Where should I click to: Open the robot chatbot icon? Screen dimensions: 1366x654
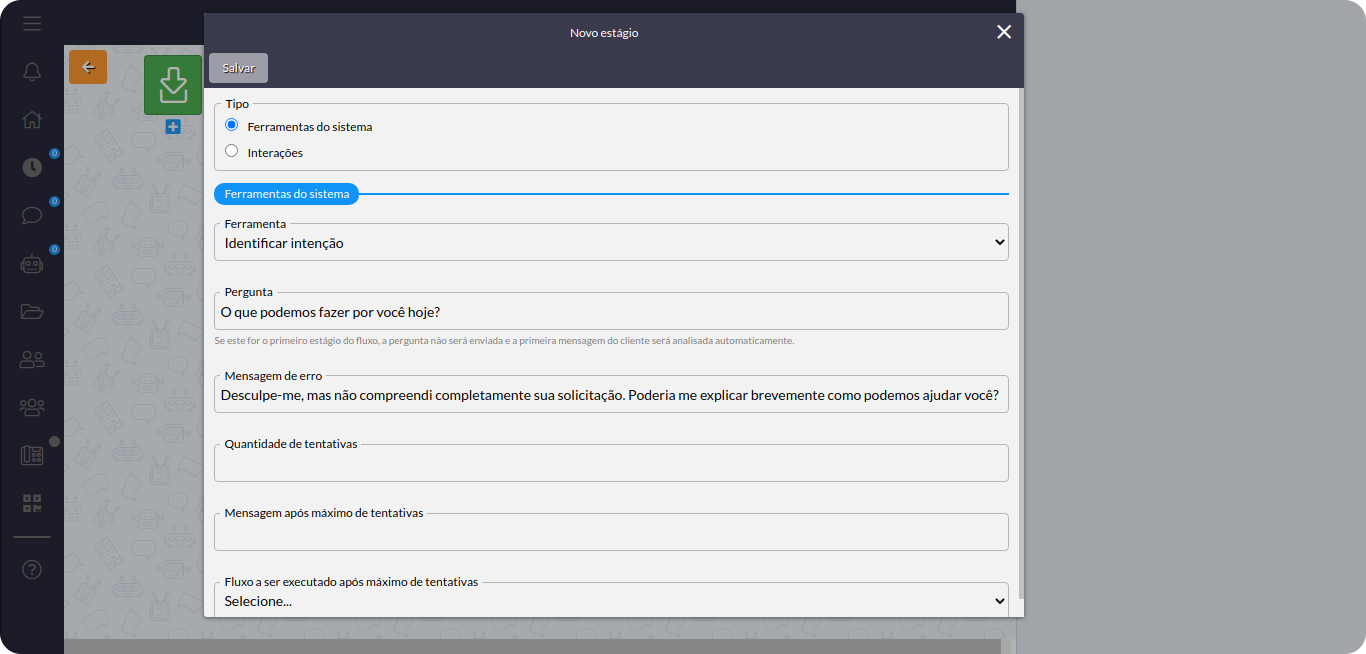click(x=32, y=264)
